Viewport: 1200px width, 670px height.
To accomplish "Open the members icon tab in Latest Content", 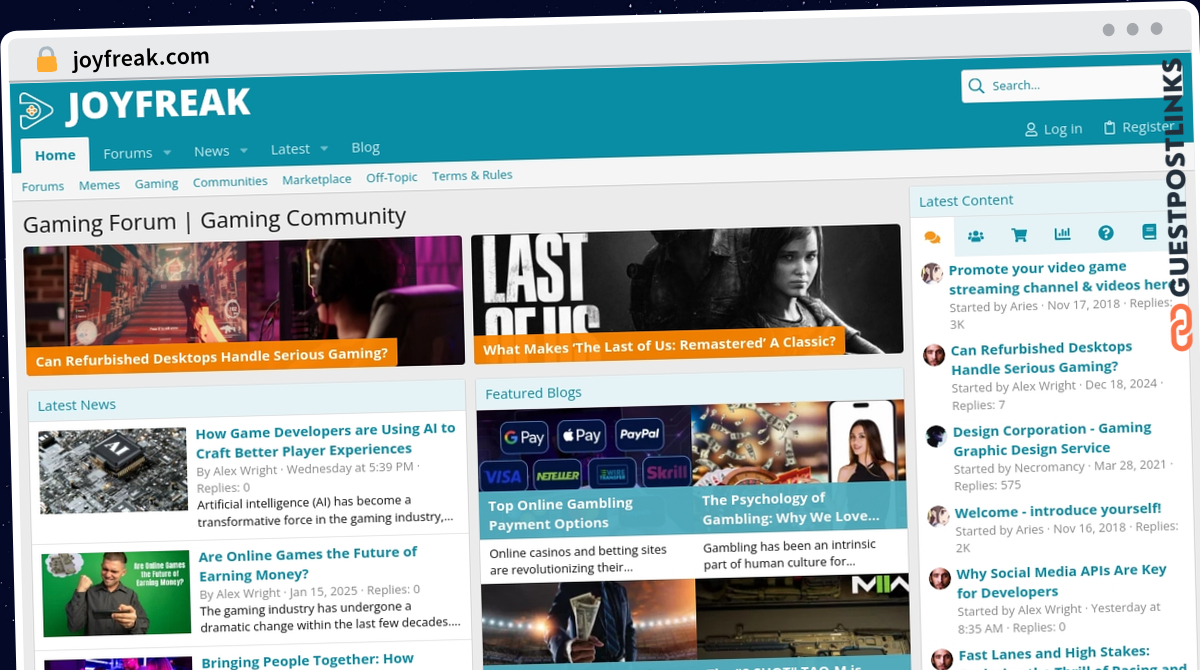I will (976, 236).
